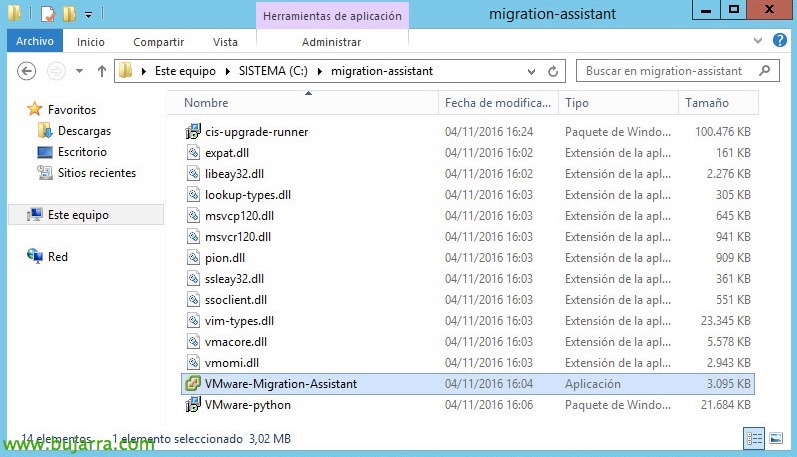
Task: Click the SISTEMA (C:) breadcrumb in address bar
Action: click(274, 72)
